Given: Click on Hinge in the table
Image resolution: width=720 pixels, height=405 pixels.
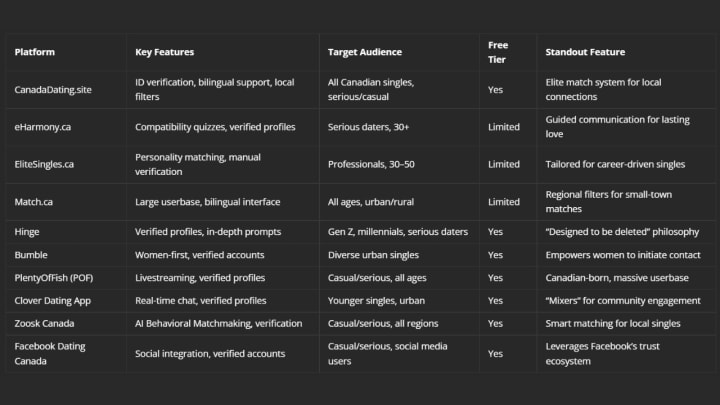Looking at the screenshot, I should click(x=27, y=232).
